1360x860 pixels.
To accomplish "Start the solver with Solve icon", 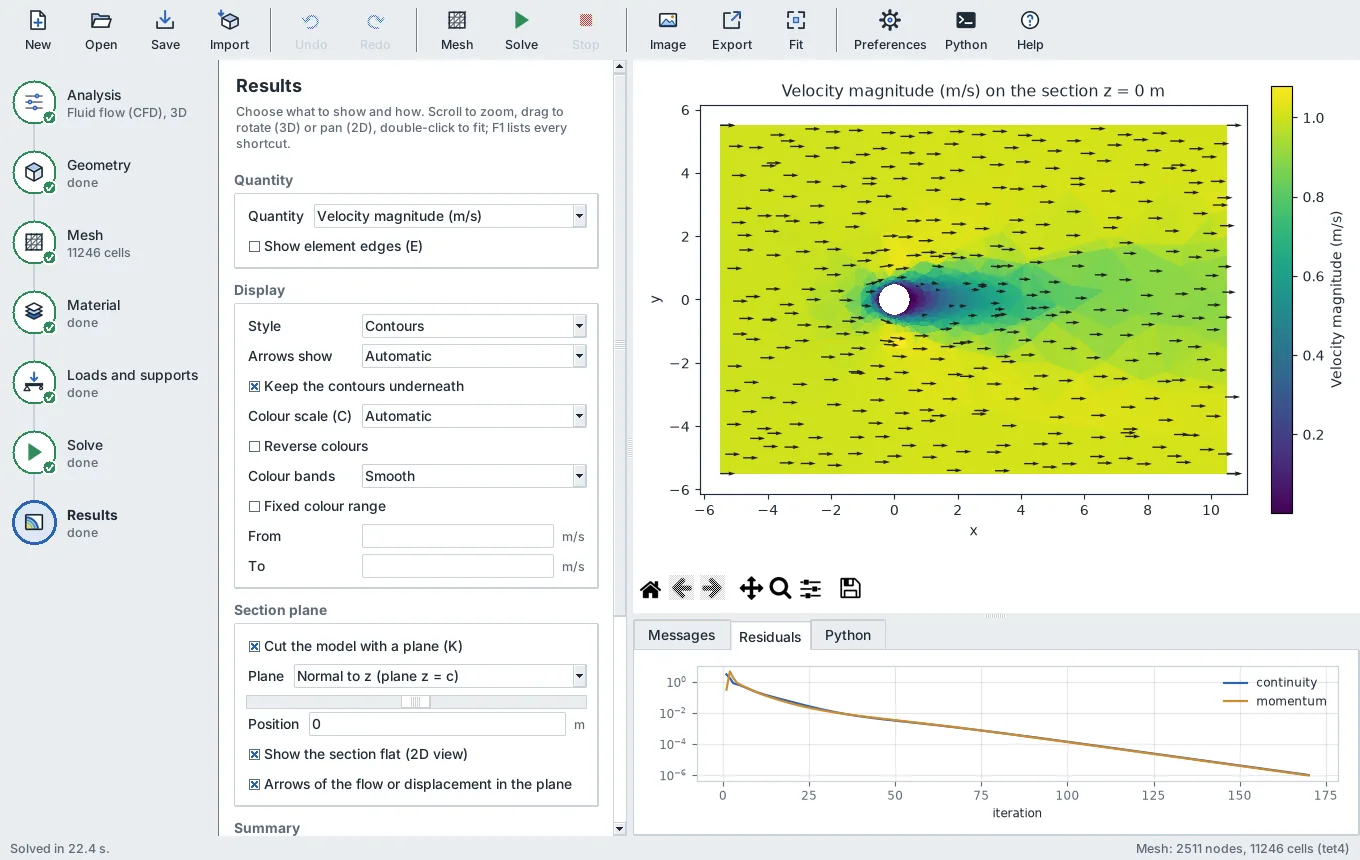I will (x=521, y=30).
